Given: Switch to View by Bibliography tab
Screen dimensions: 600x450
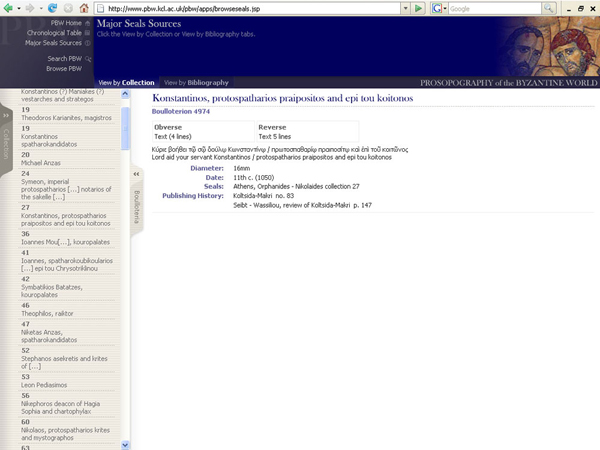Looking at the screenshot, I should (x=196, y=82).
